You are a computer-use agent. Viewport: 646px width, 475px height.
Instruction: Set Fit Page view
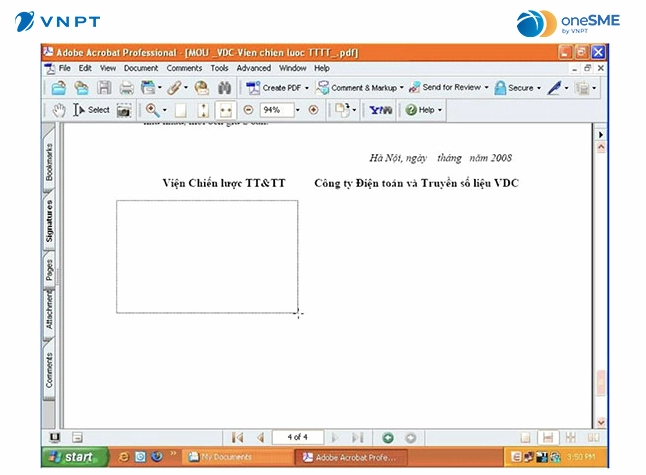coord(203,110)
